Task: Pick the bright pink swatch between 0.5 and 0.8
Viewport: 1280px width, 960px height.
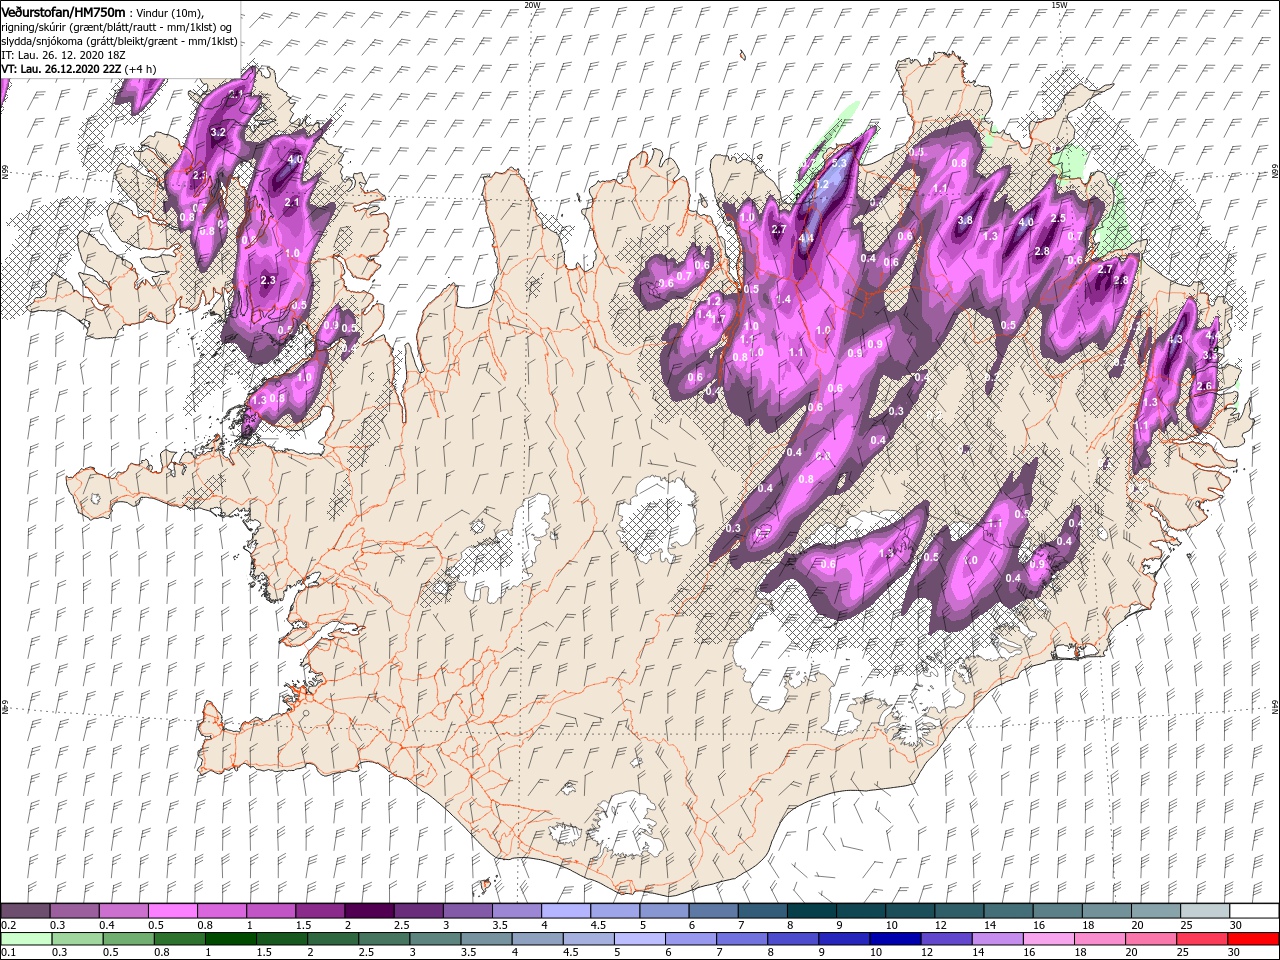Action: click(x=172, y=911)
